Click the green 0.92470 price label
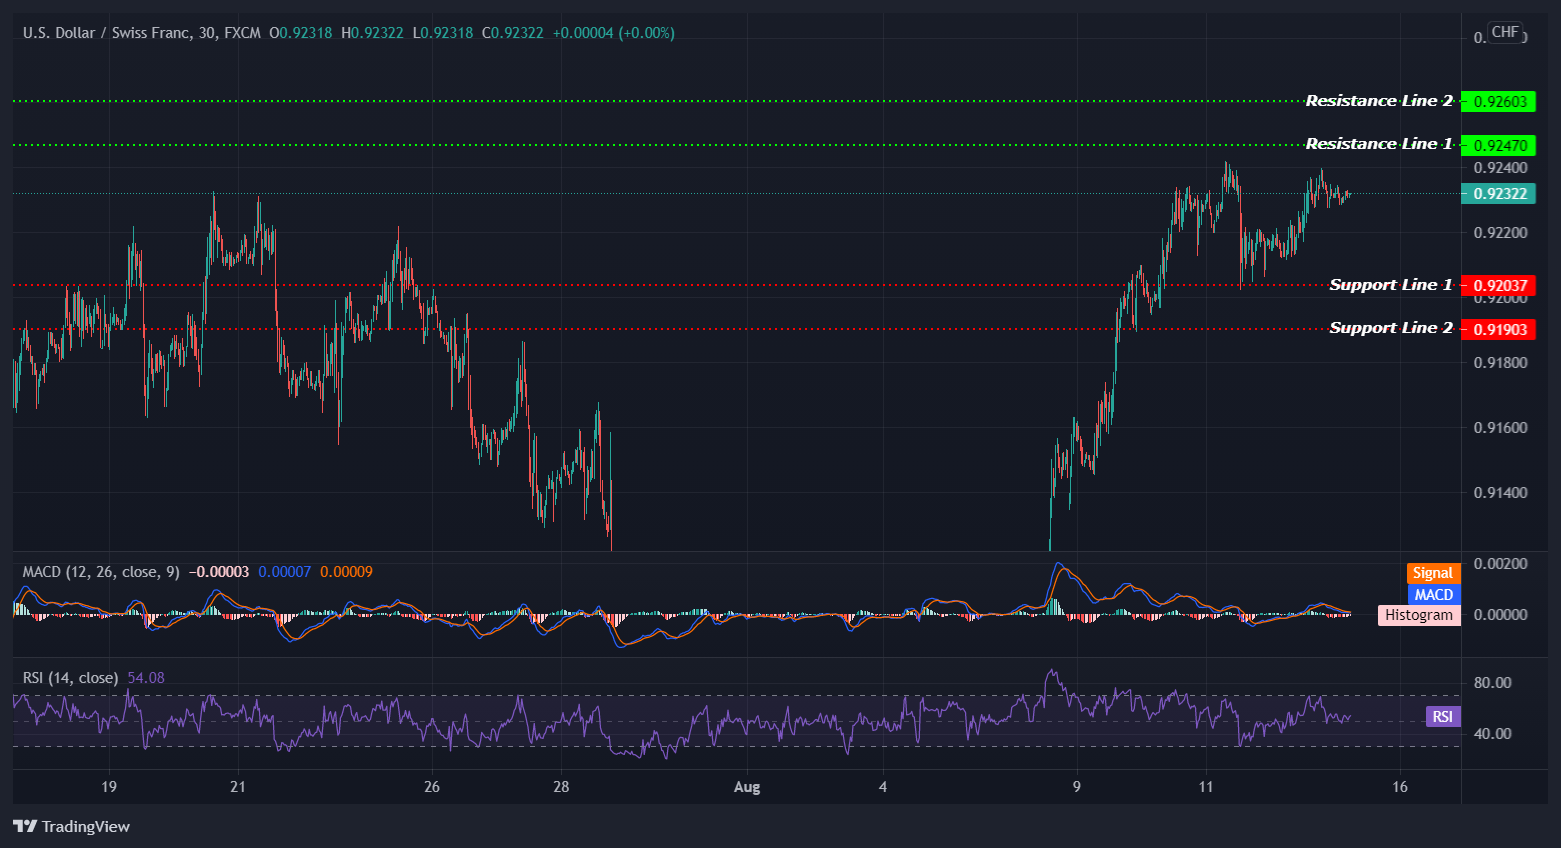The height and width of the screenshot is (848, 1561). pyautogui.click(x=1498, y=145)
